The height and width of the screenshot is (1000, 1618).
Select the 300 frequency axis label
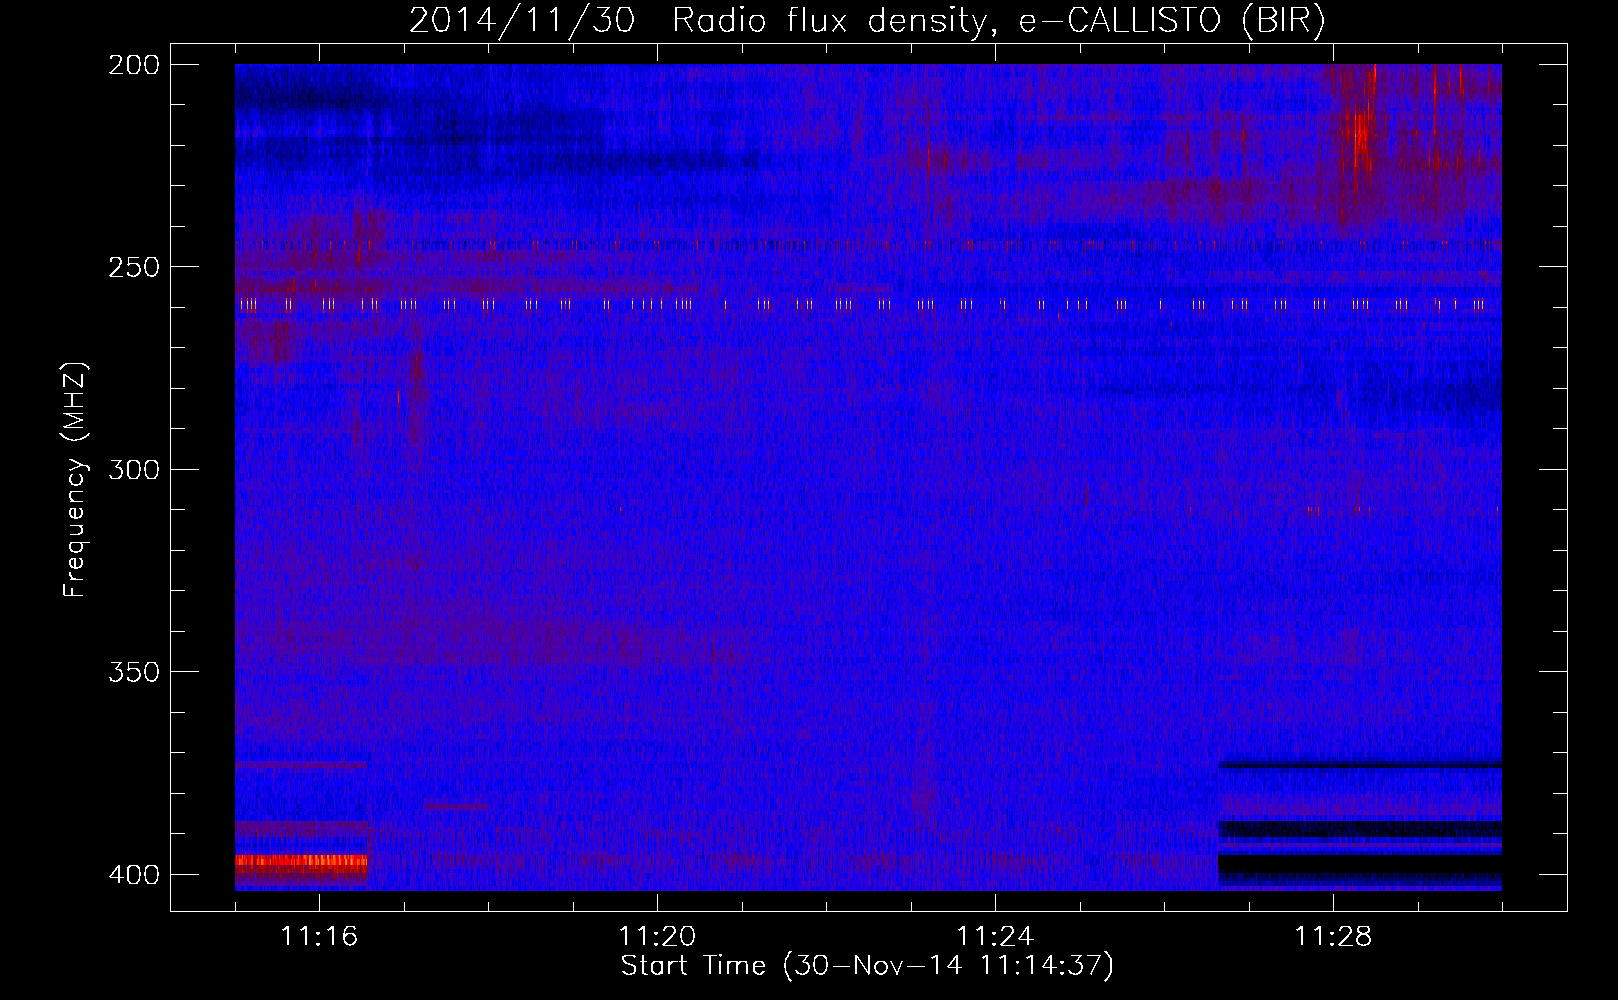click(x=134, y=469)
